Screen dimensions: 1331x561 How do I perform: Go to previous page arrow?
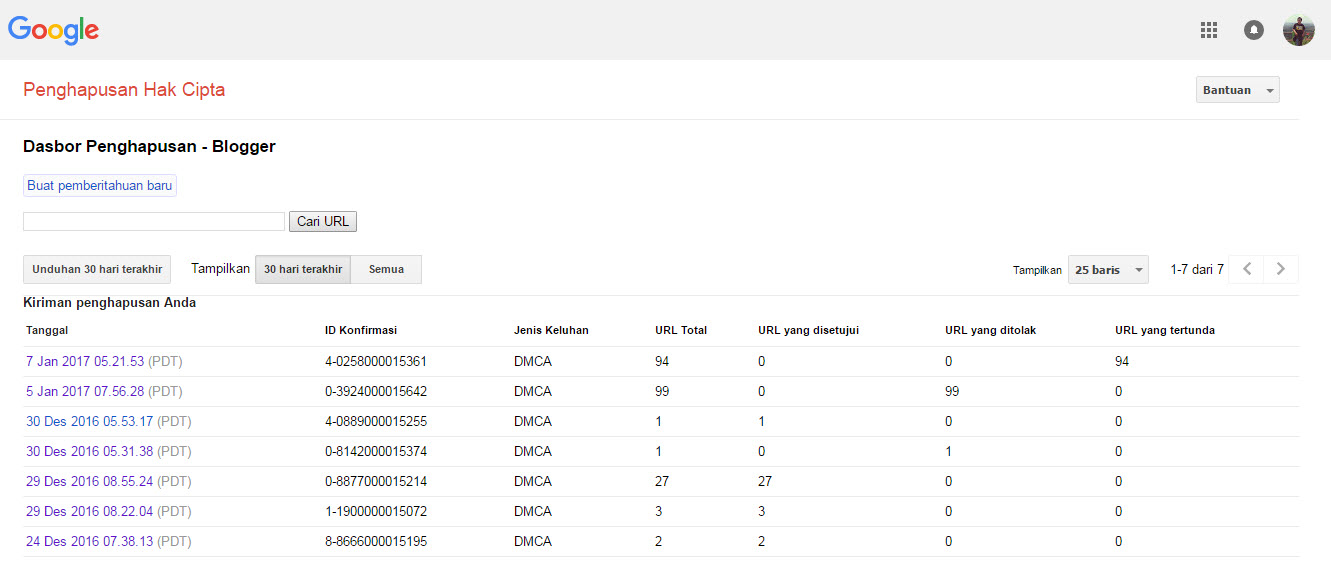[x=1246, y=269]
